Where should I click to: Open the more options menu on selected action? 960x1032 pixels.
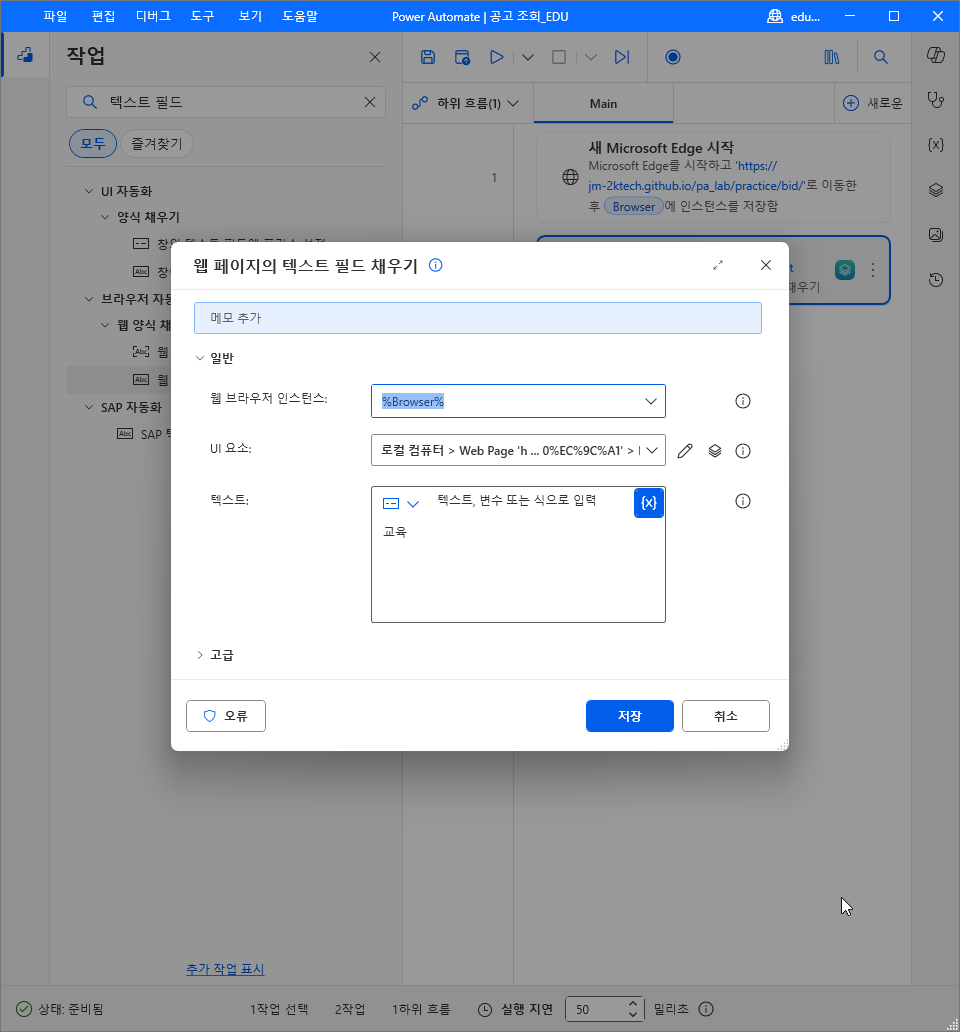point(872,270)
